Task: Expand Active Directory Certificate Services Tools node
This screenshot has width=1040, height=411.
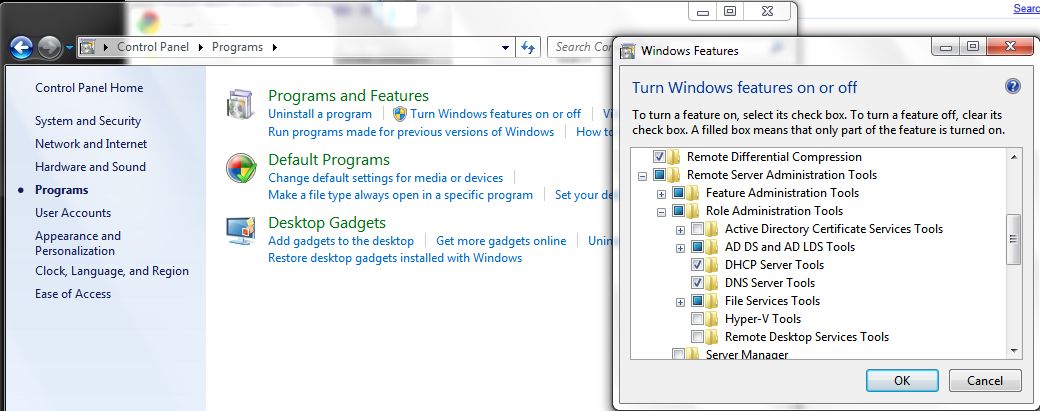Action: 680,230
